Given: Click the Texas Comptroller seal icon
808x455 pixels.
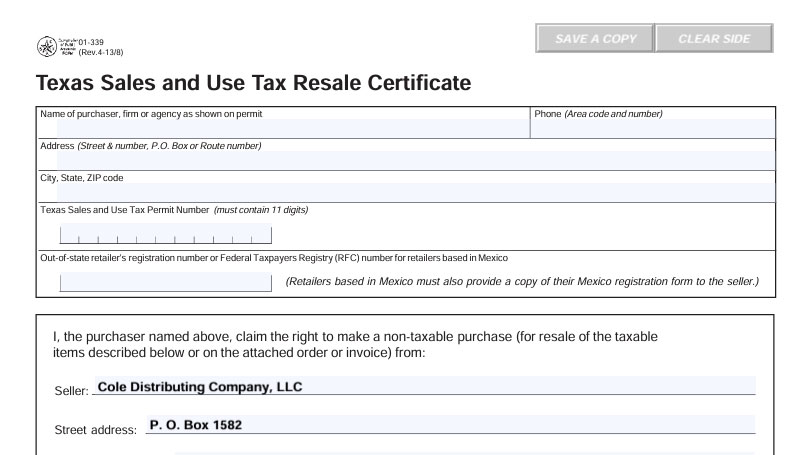Looking at the screenshot, I should tap(47, 47).
